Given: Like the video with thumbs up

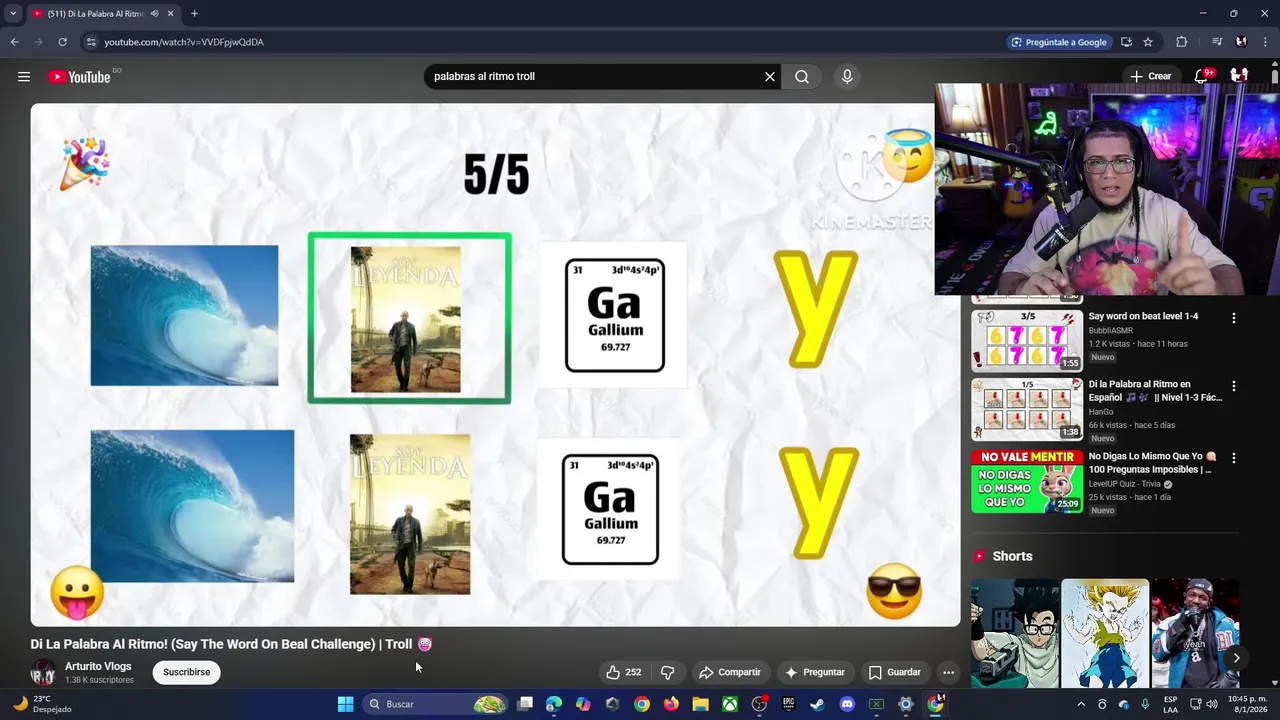Looking at the screenshot, I should click(623, 672).
